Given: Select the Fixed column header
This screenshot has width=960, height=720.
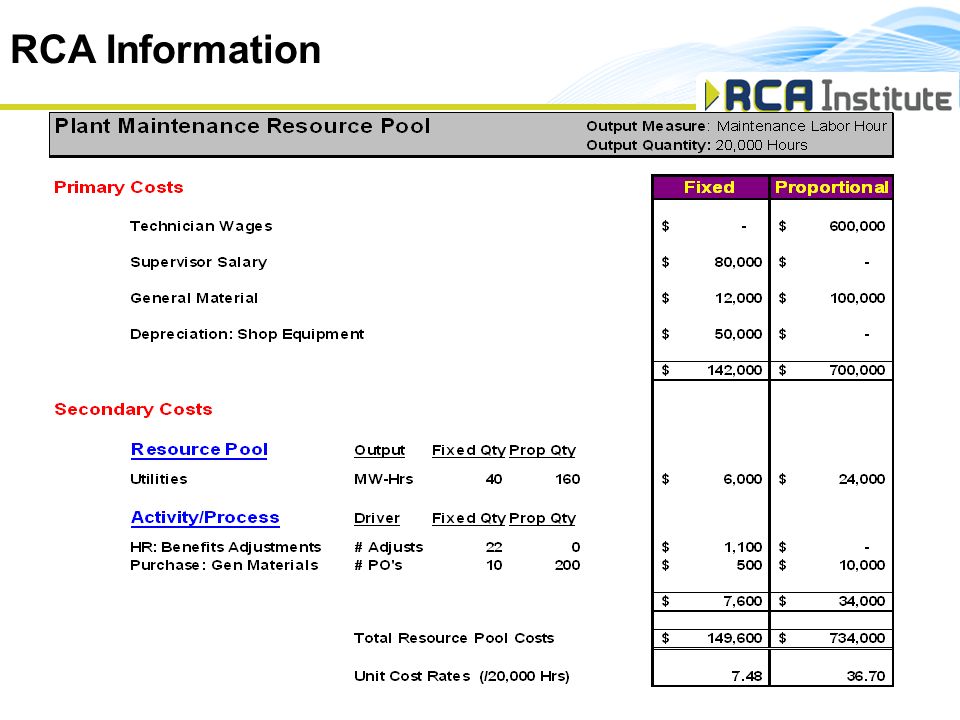Looking at the screenshot, I should (709, 187).
